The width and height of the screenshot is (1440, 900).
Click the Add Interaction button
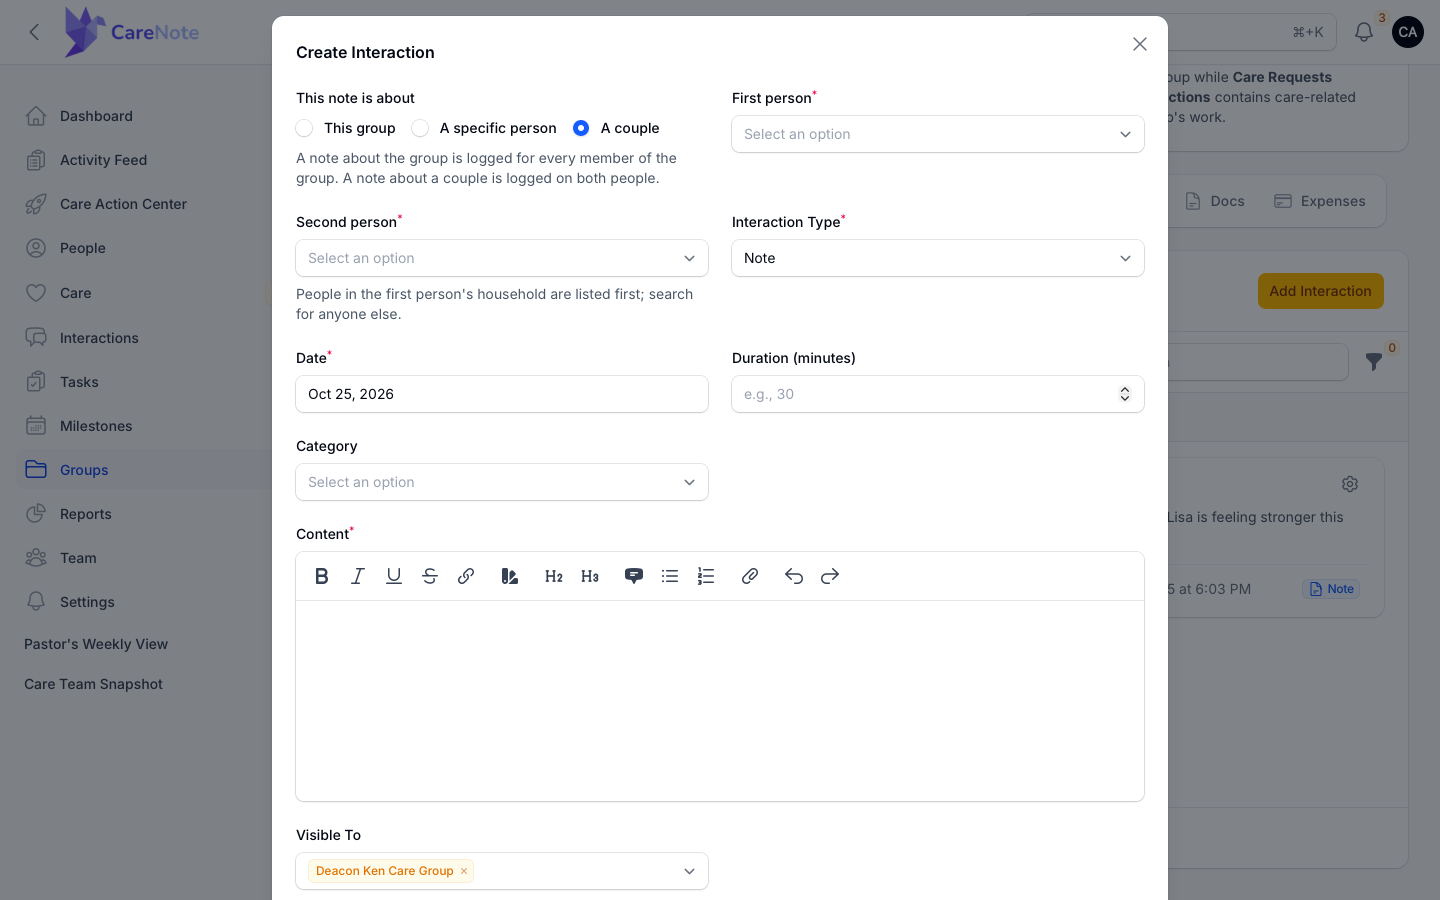coord(1321,291)
